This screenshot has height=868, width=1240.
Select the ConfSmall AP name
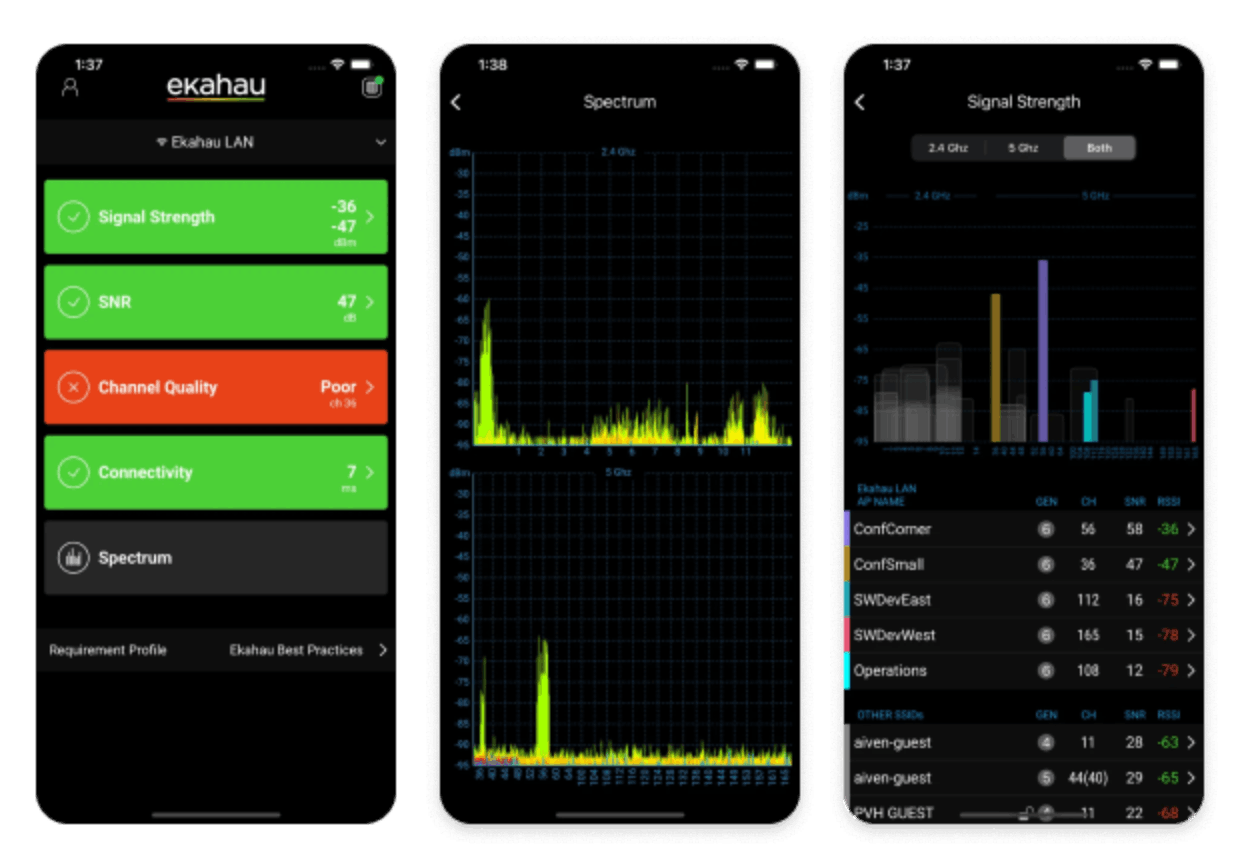(x=888, y=565)
